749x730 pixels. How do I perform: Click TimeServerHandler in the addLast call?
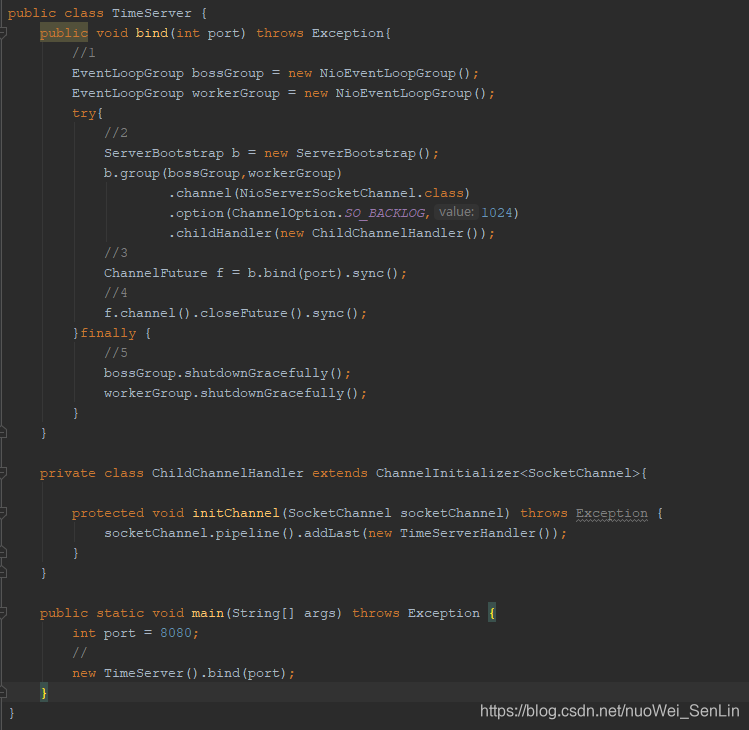(x=468, y=534)
